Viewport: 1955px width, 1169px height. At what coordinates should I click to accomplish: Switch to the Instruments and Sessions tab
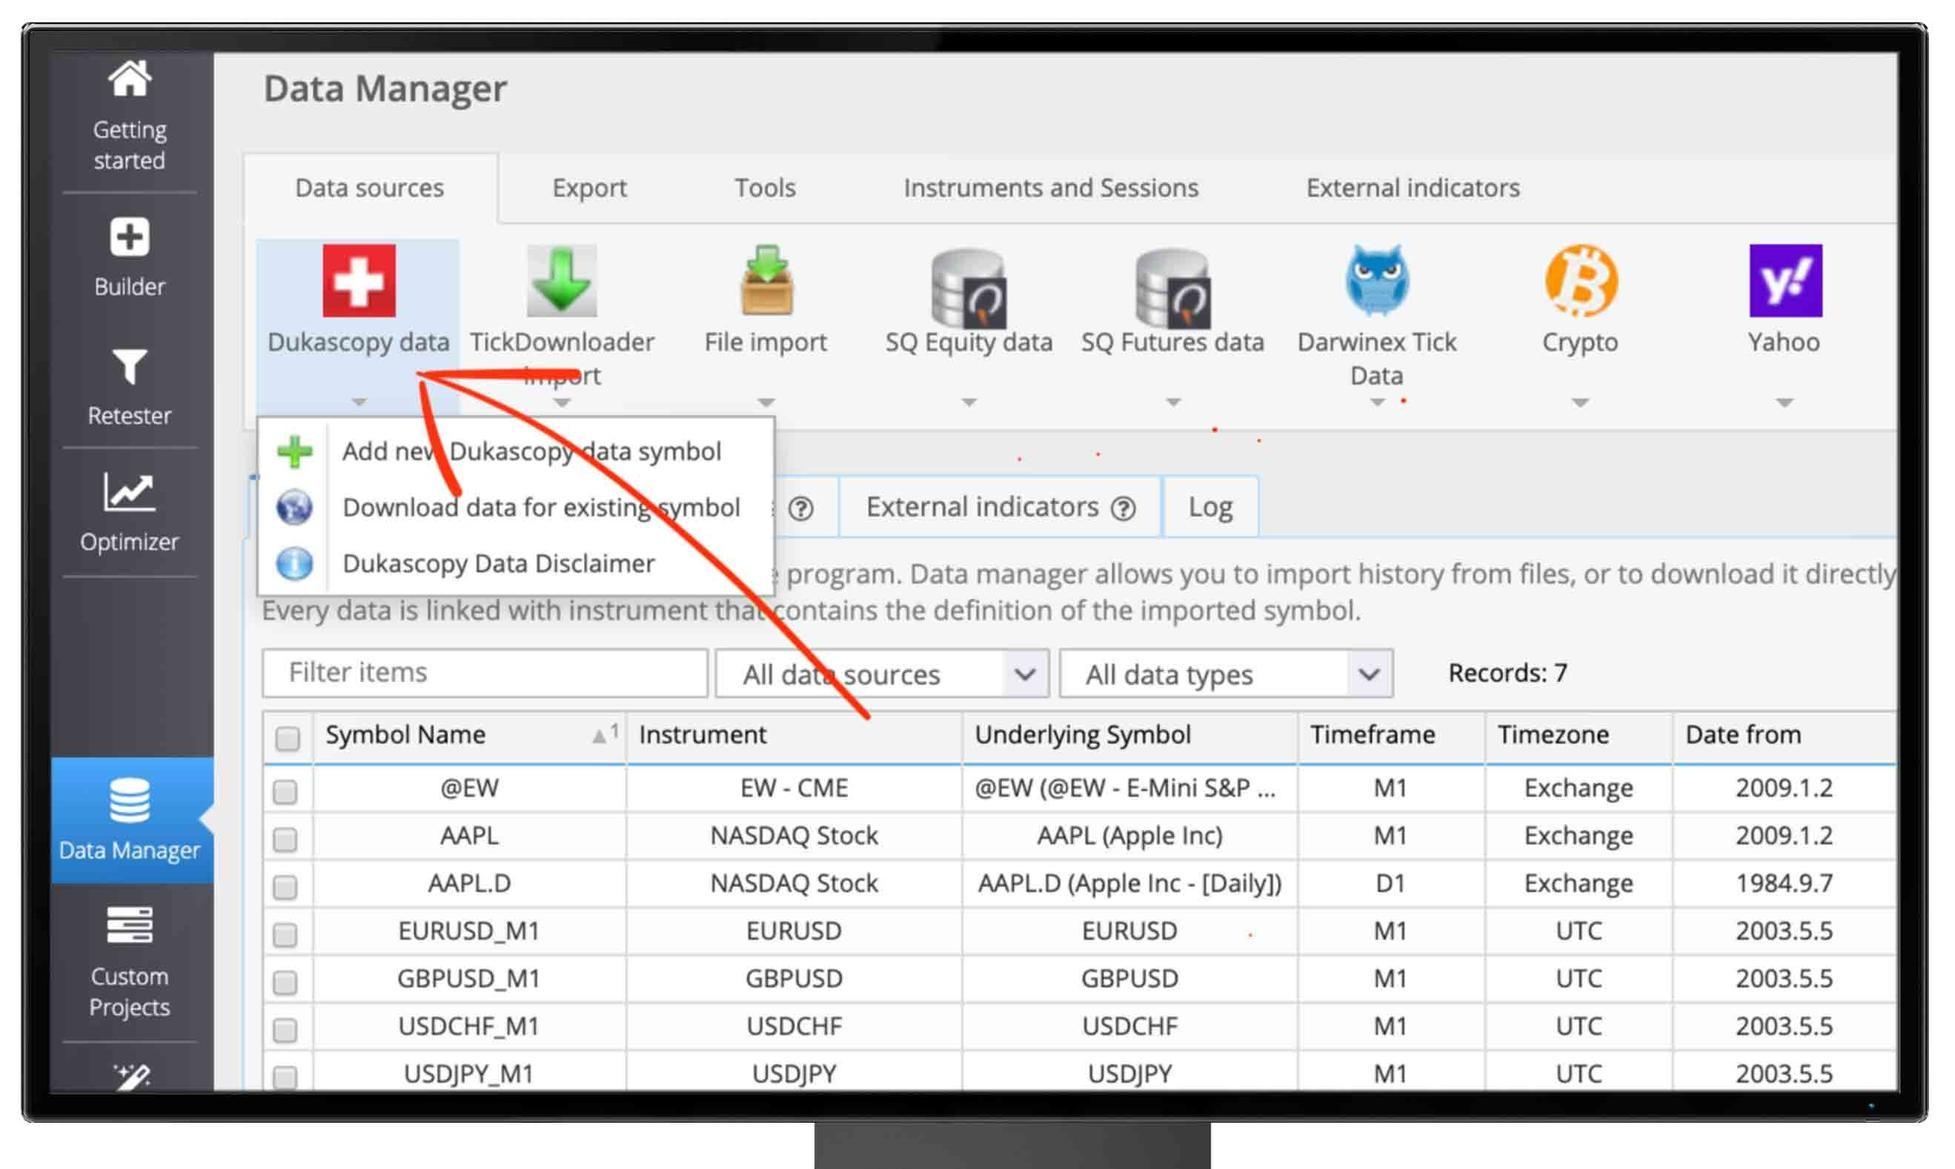point(1050,188)
